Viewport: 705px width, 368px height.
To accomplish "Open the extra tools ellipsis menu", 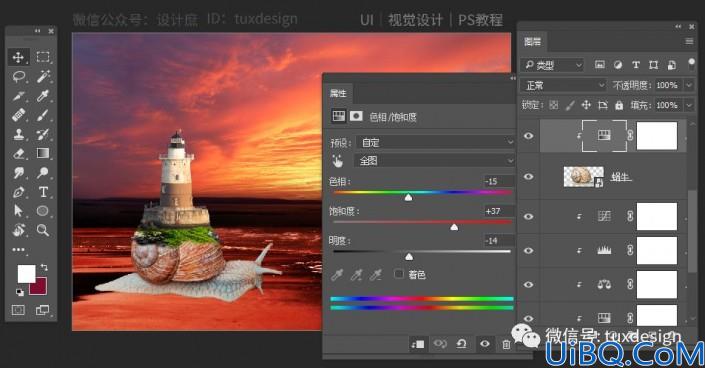I will click(18, 249).
